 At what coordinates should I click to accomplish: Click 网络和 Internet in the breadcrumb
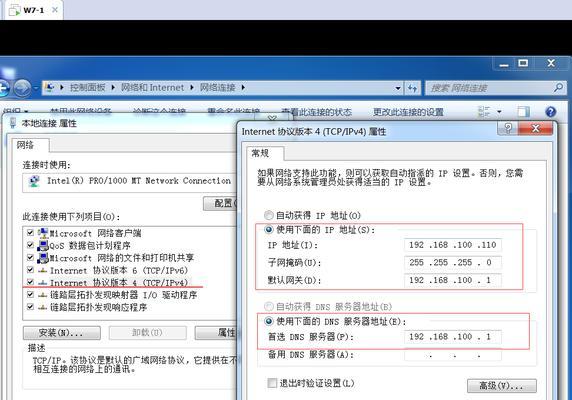[x=152, y=88]
